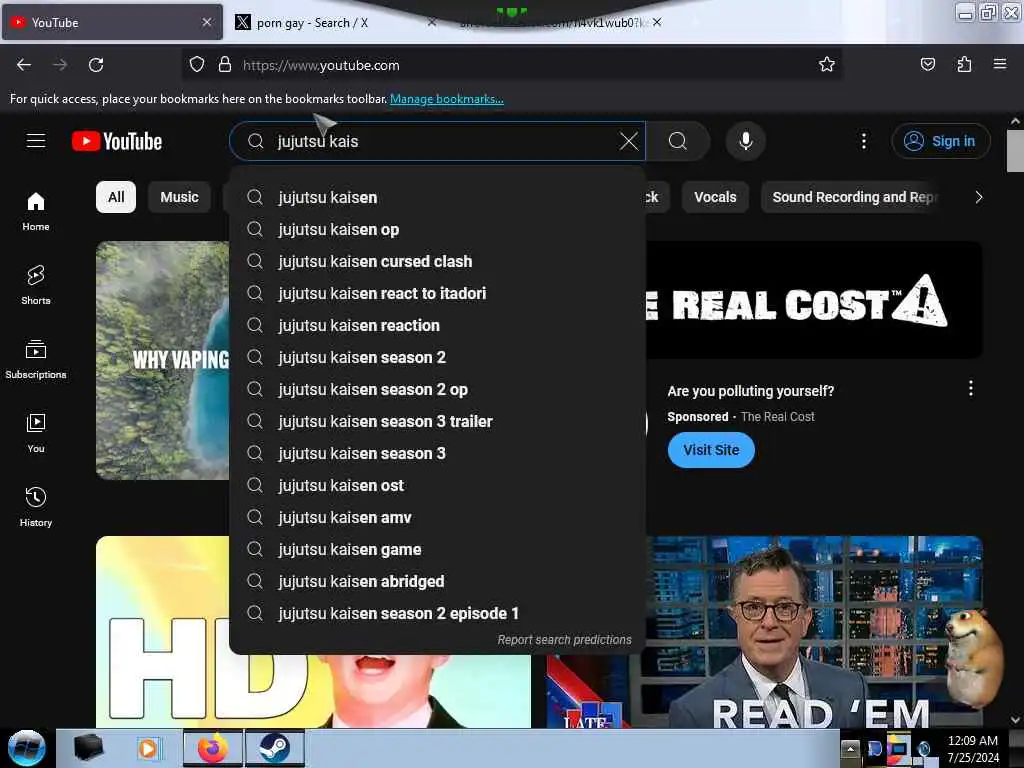
Task: Open the media player taskbar icon
Action: click(x=148, y=748)
